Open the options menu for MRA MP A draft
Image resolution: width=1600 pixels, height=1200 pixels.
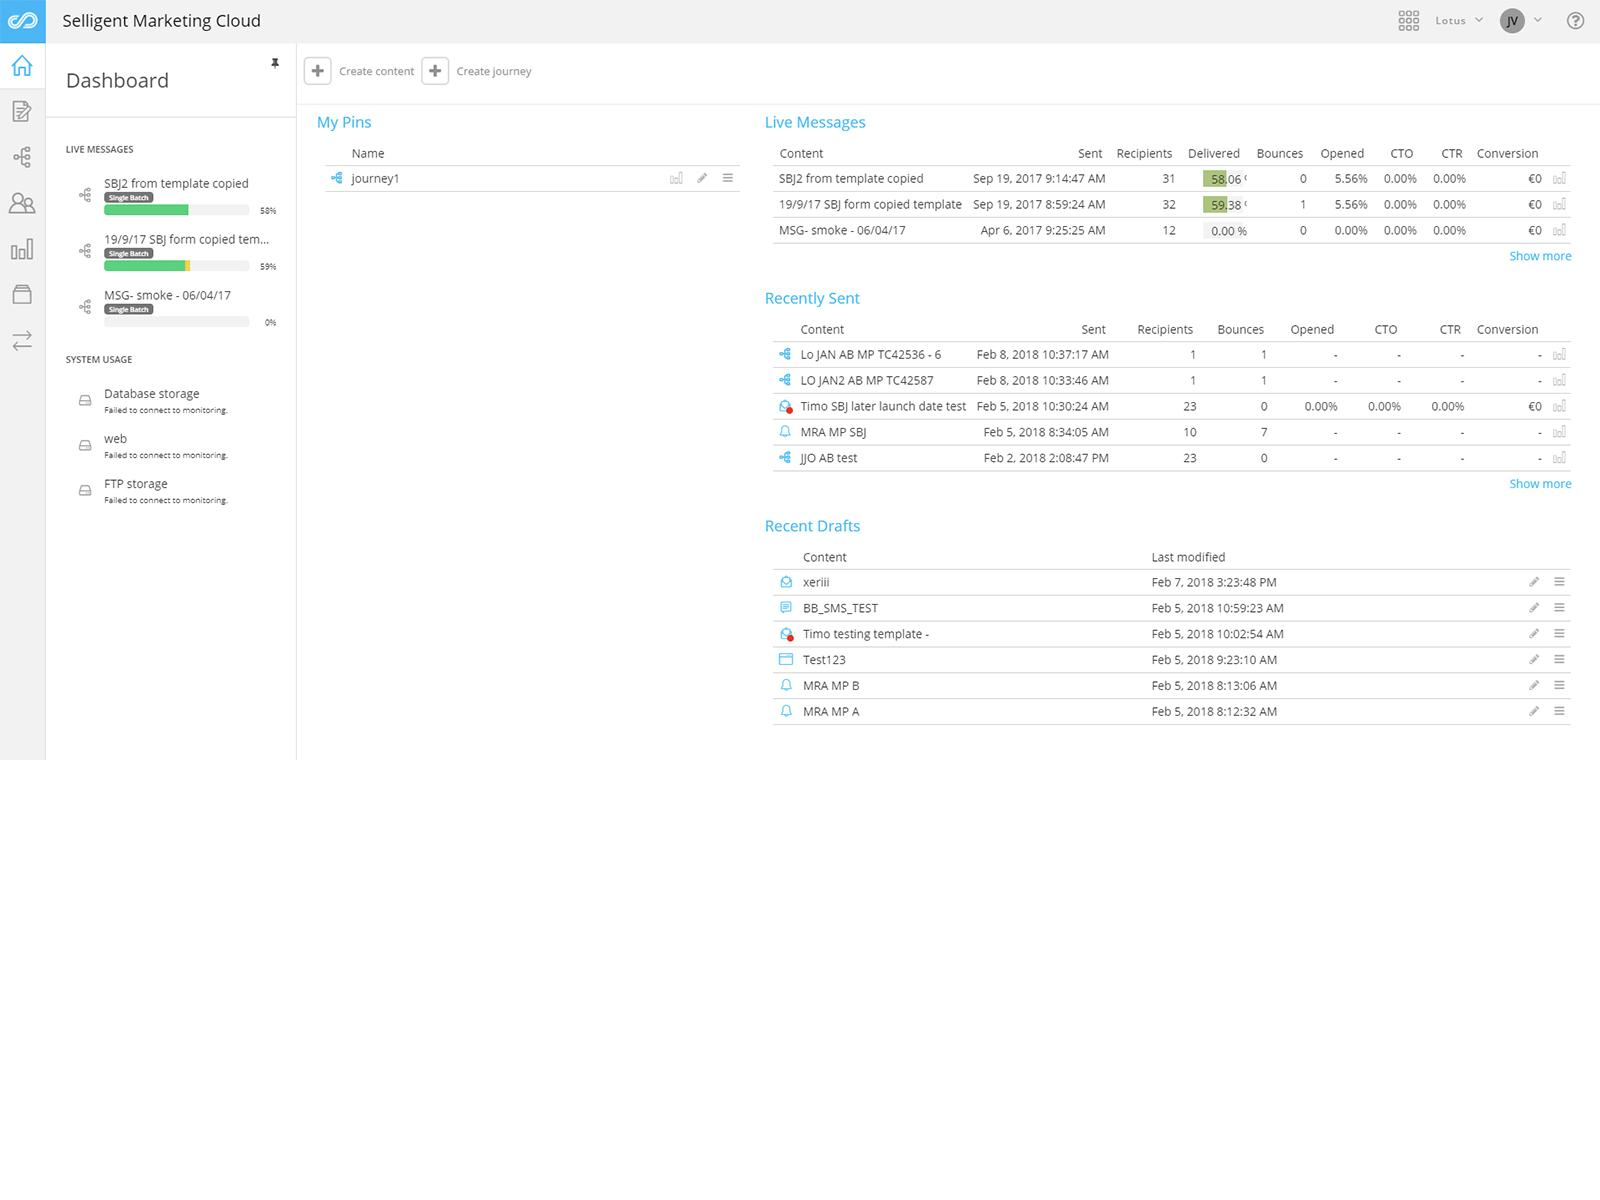coord(1559,711)
